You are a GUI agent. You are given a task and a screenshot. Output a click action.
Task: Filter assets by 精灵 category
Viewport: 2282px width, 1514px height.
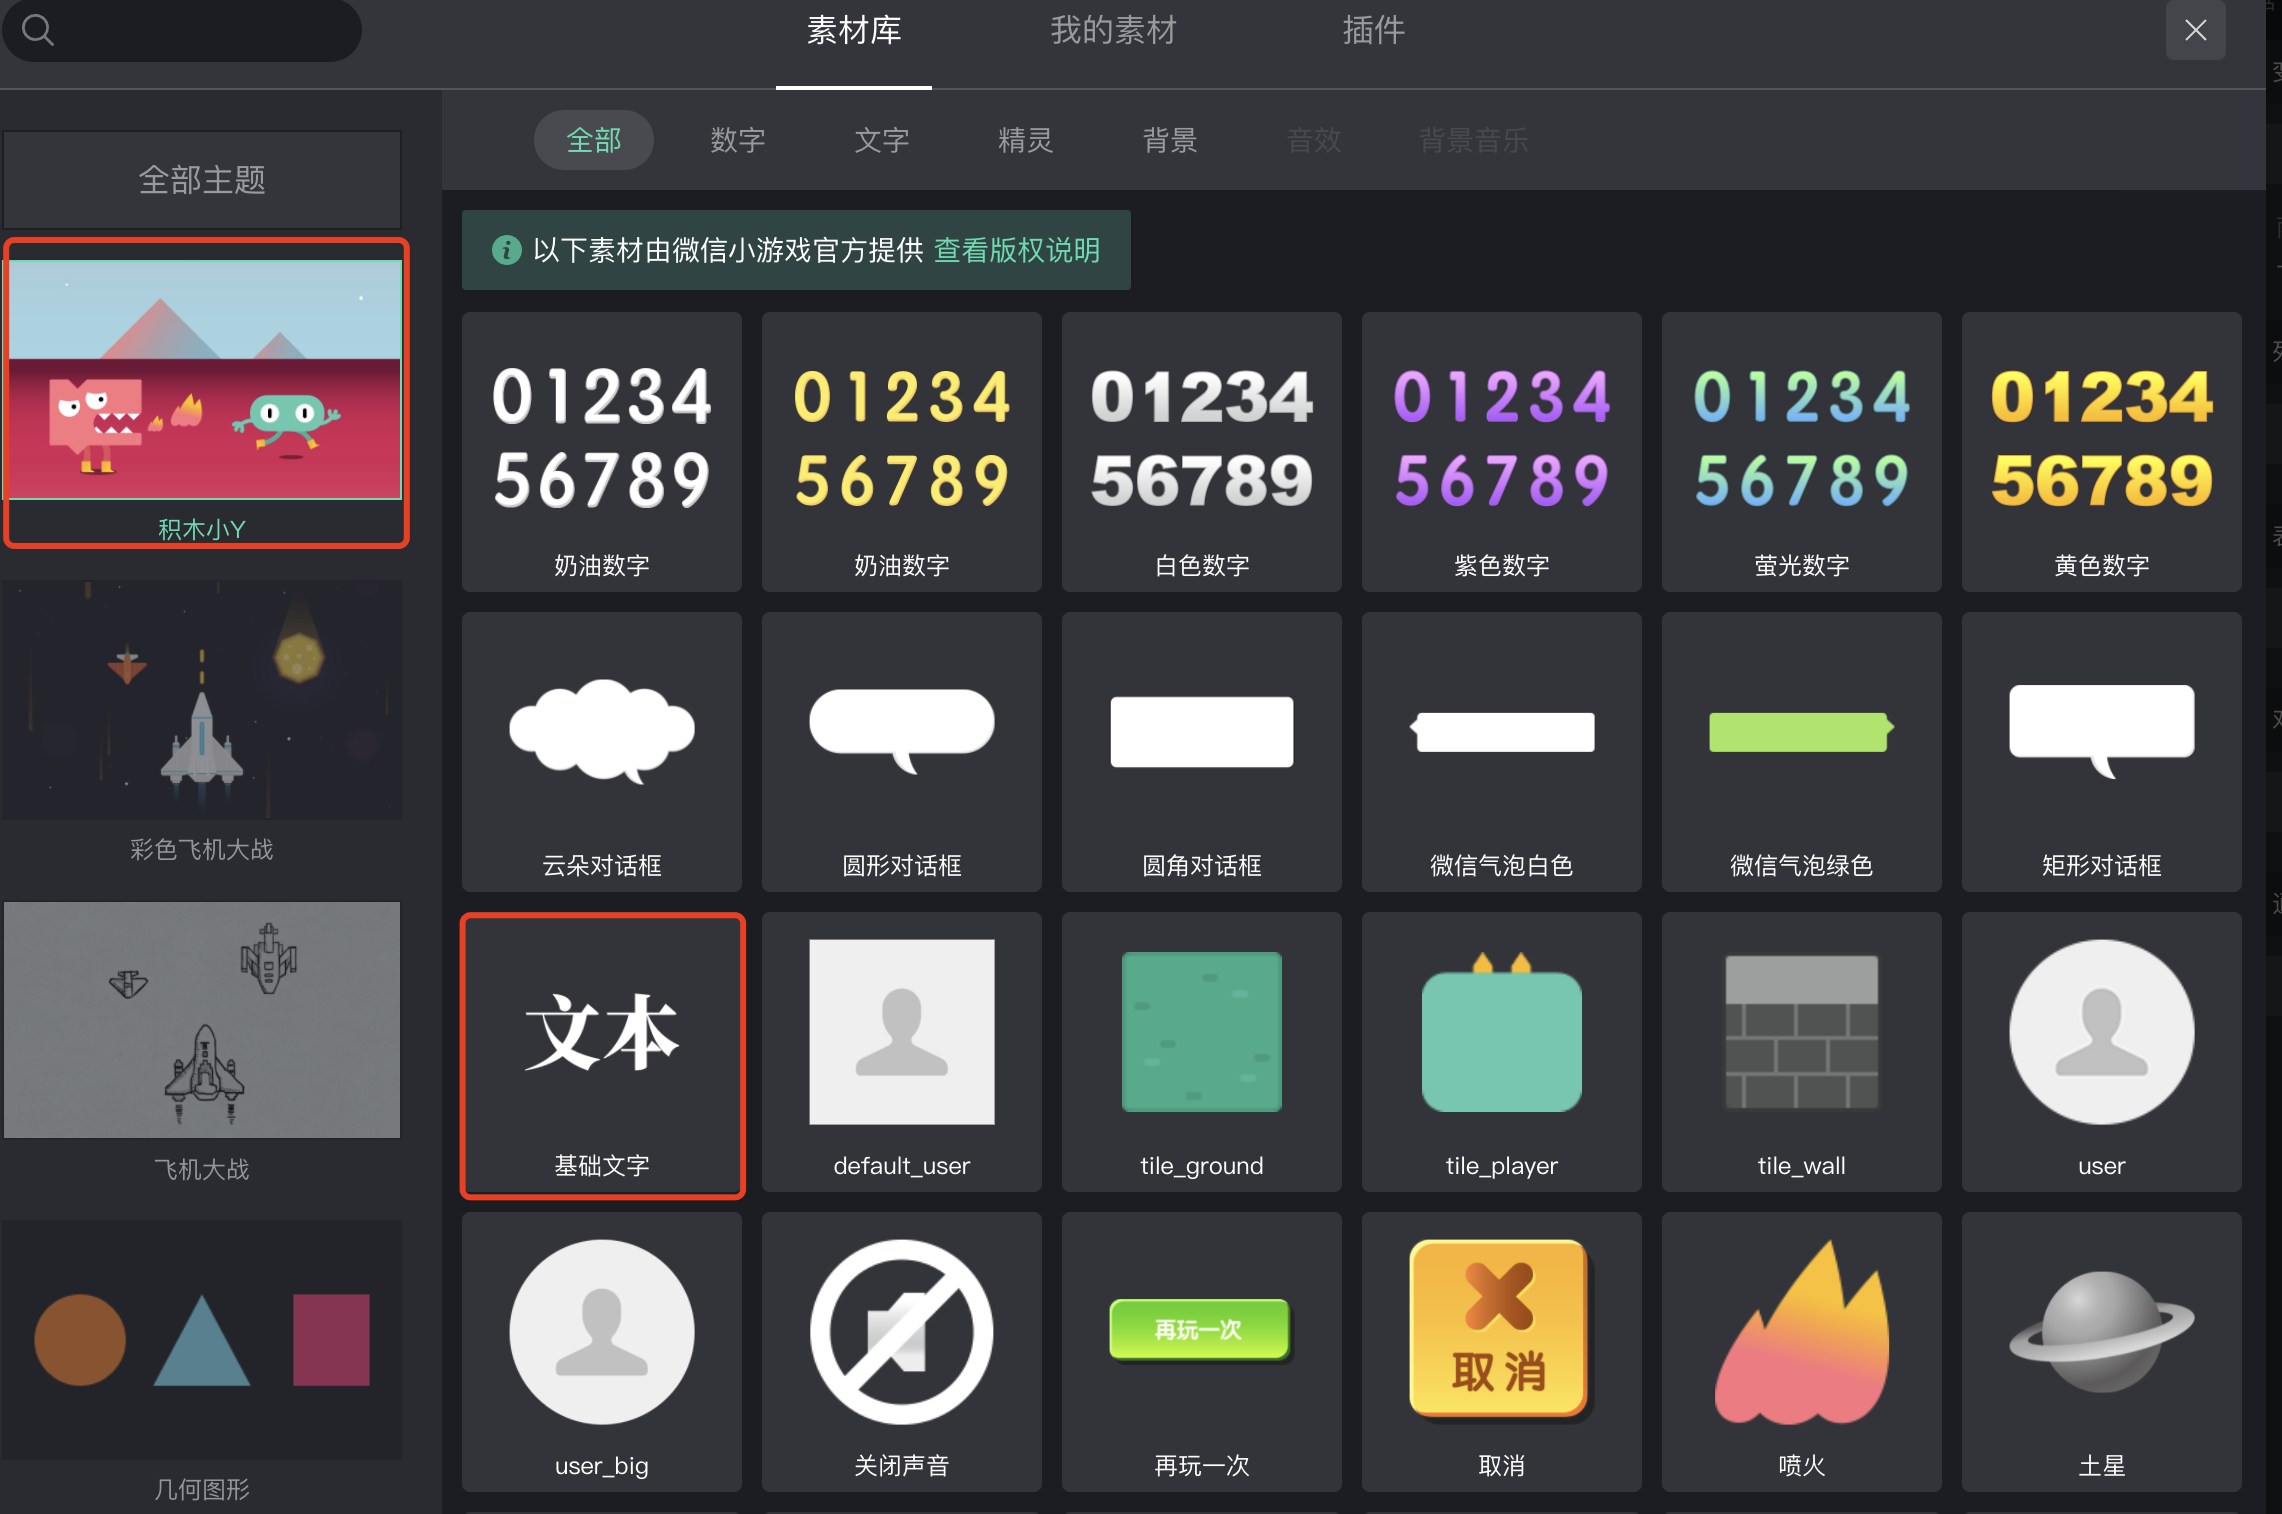coord(1025,140)
